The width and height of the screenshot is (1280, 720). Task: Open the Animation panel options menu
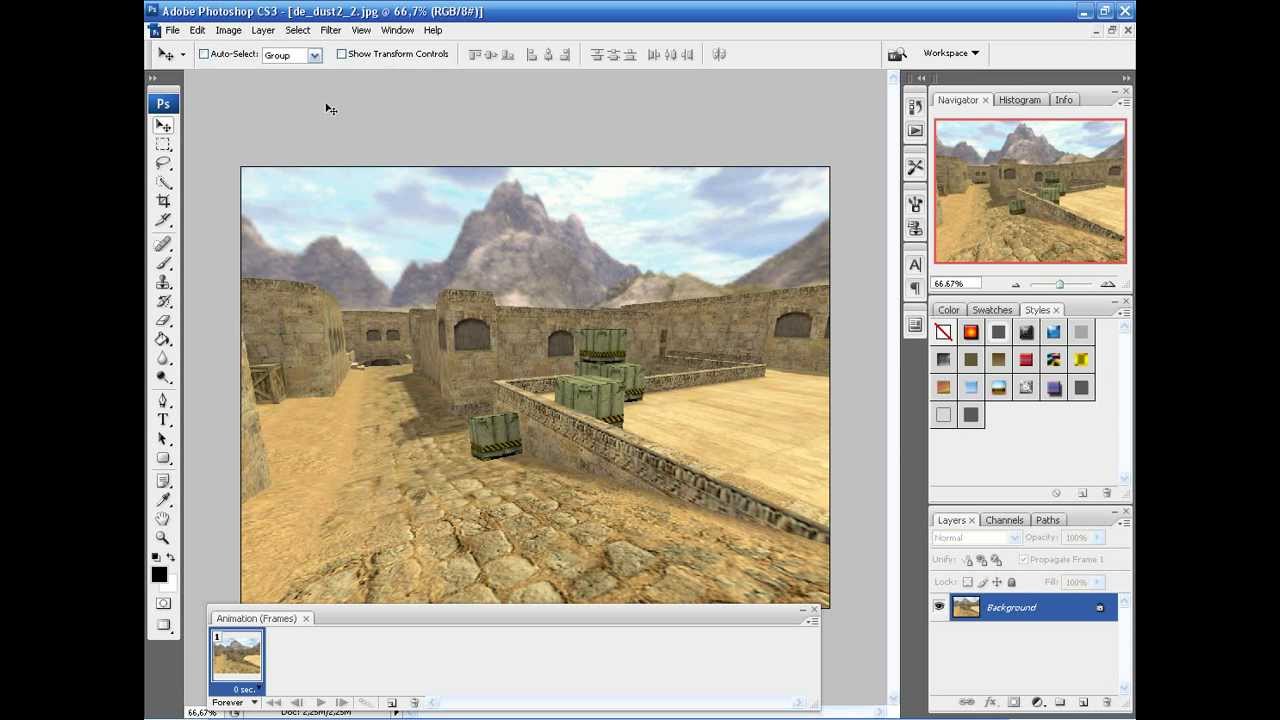[812, 621]
